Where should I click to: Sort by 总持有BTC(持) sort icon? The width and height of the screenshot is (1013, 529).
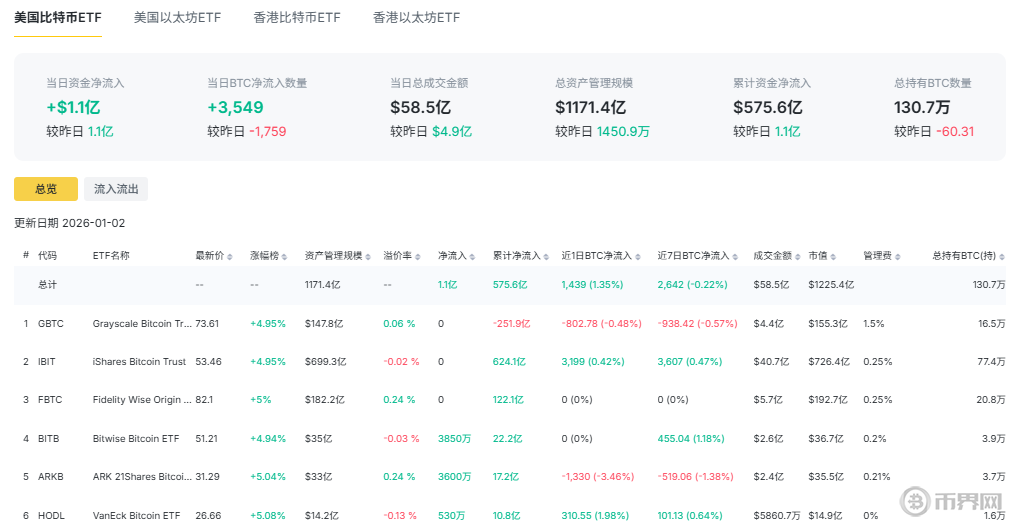pos(1001,256)
